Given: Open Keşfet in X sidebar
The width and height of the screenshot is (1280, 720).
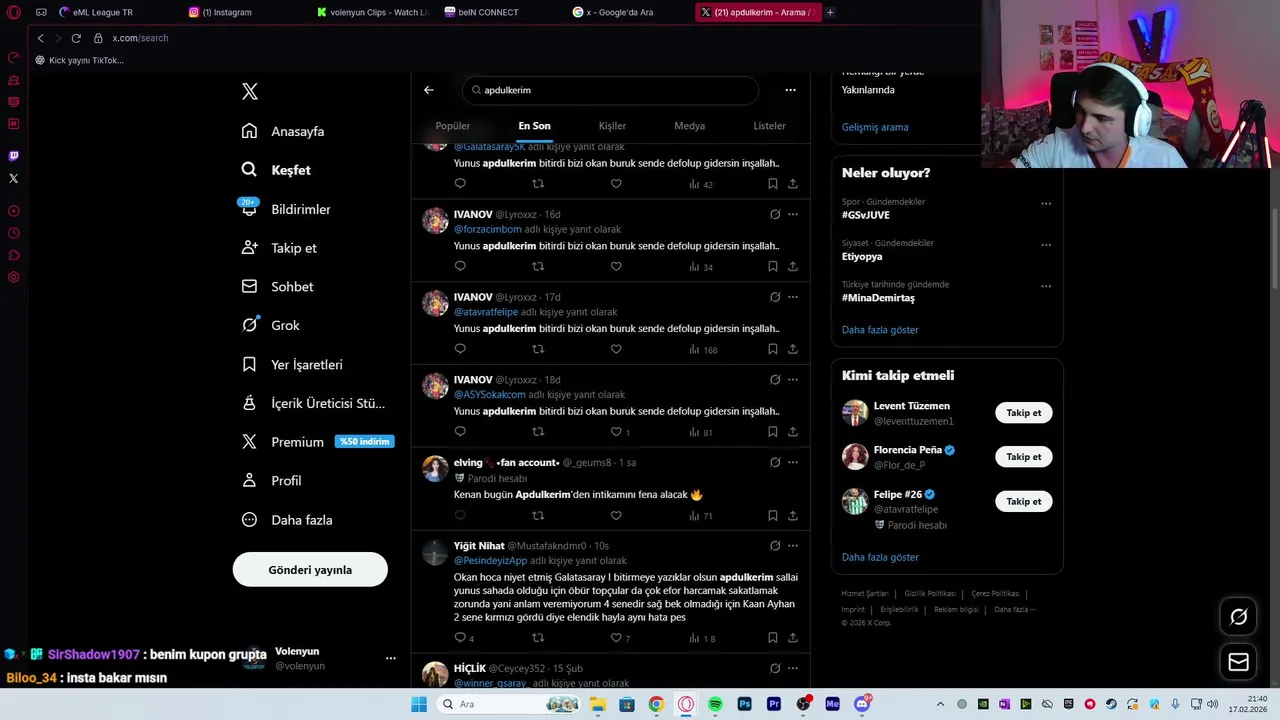Looking at the screenshot, I should (x=276, y=170).
